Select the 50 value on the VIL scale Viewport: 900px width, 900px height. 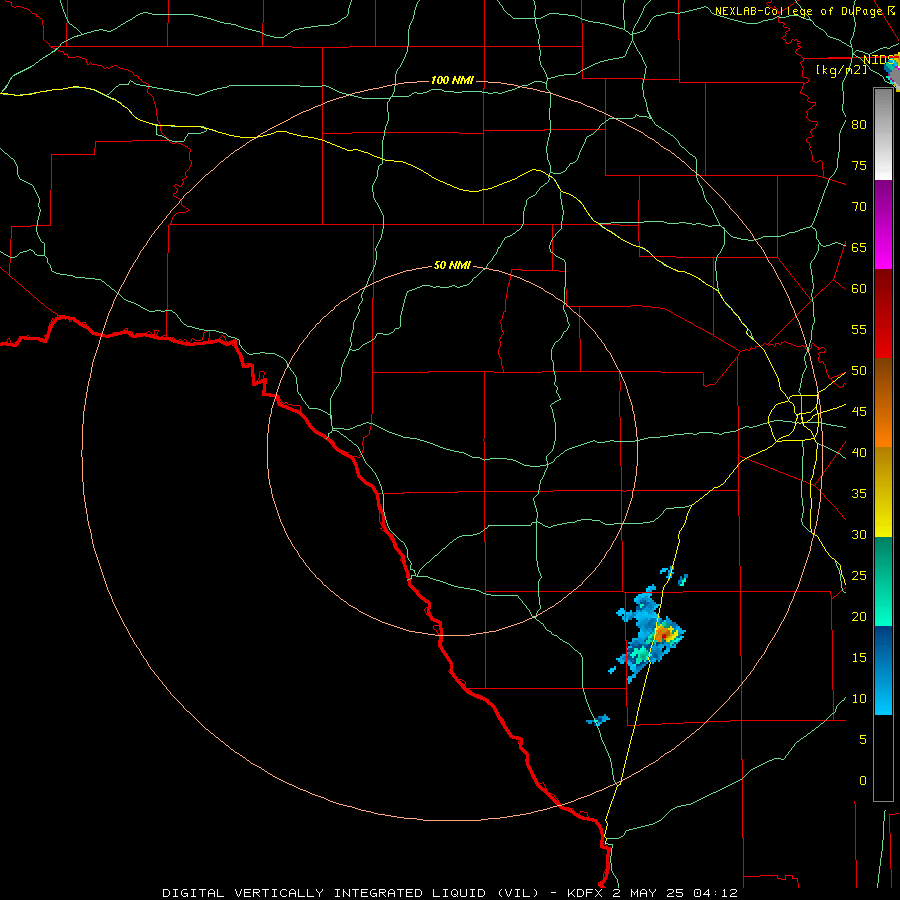click(x=859, y=371)
